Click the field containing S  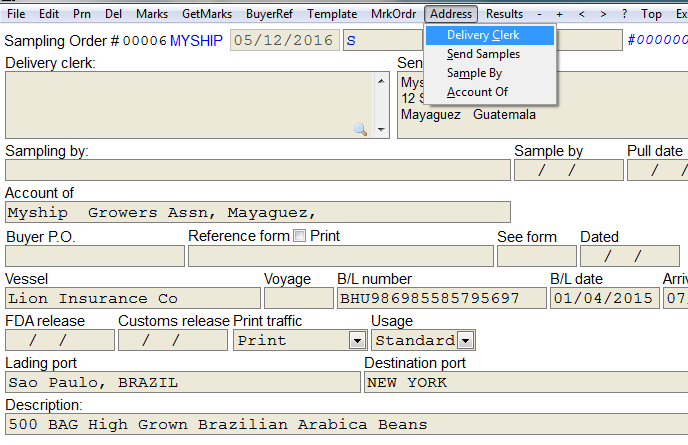[x=383, y=40]
